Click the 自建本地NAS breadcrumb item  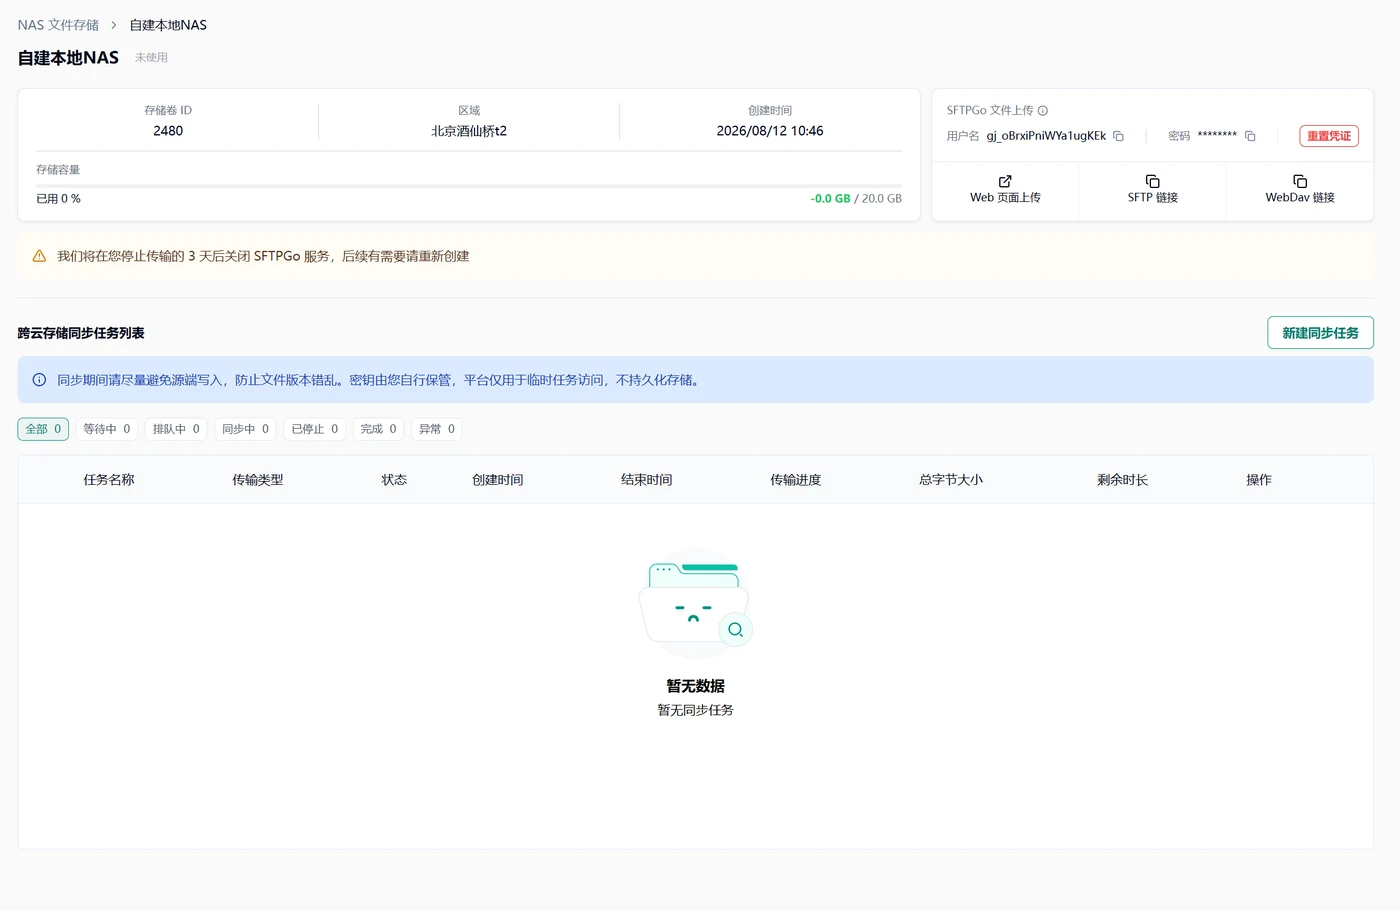[168, 25]
